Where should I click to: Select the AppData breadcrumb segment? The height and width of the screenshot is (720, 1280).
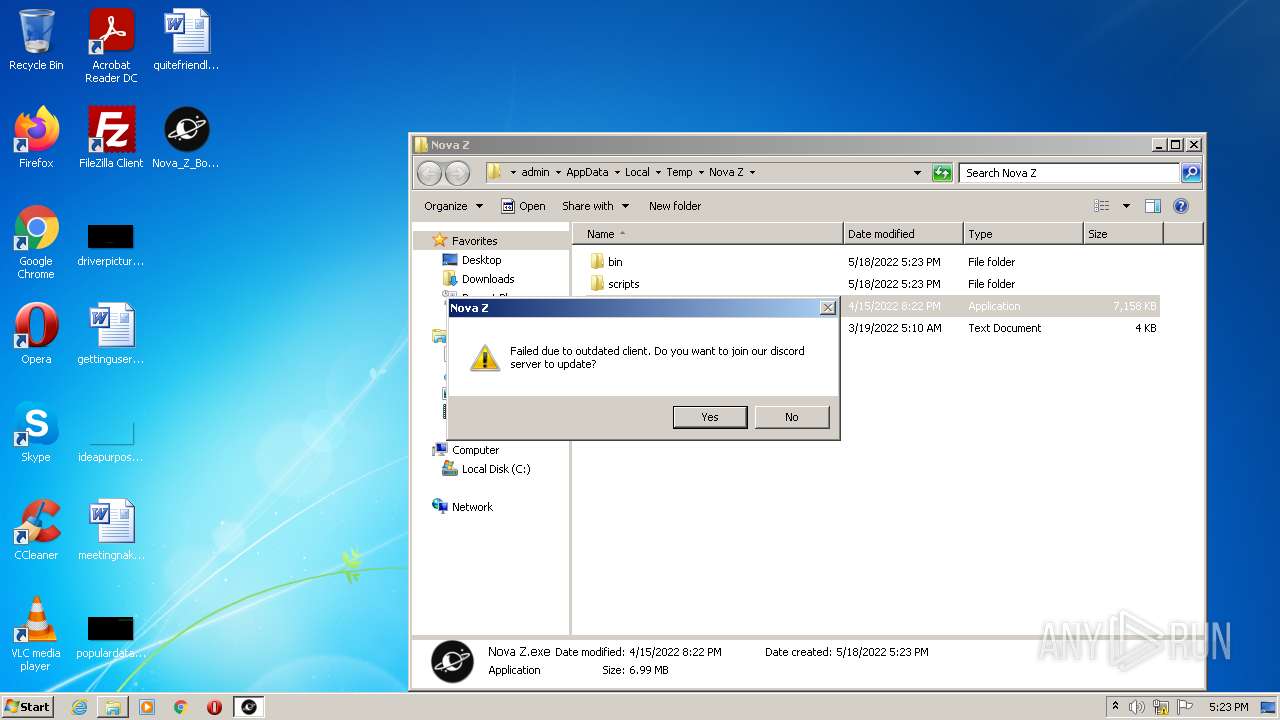(x=587, y=172)
